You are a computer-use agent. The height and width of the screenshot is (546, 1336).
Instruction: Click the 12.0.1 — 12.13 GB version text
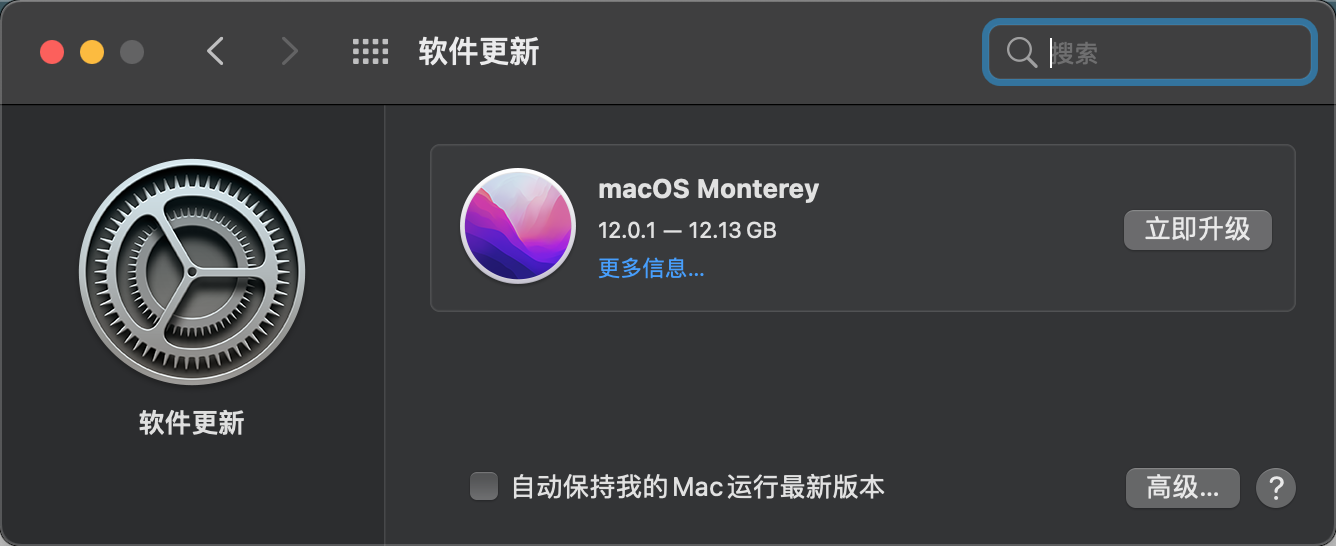[687, 230]
